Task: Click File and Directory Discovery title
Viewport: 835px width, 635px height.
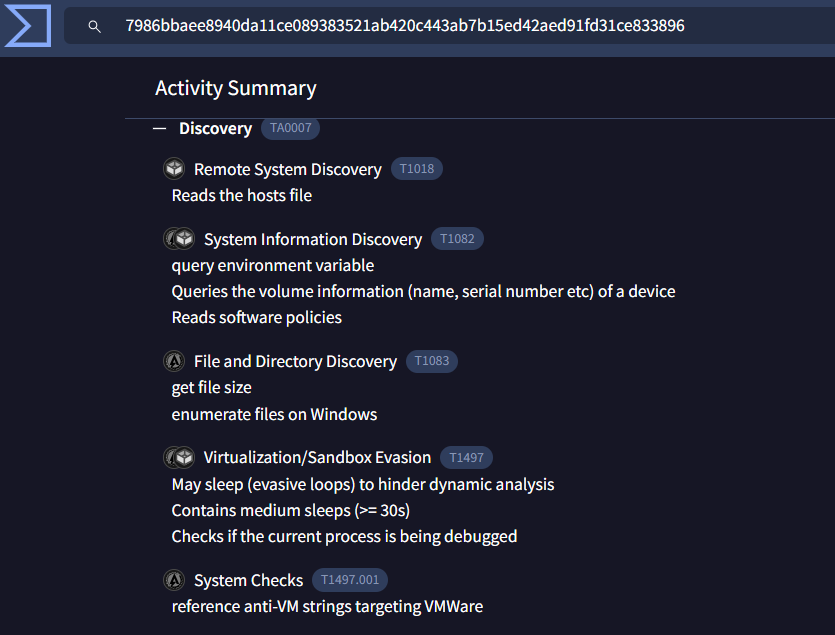Action: click(x=295, y=362)
